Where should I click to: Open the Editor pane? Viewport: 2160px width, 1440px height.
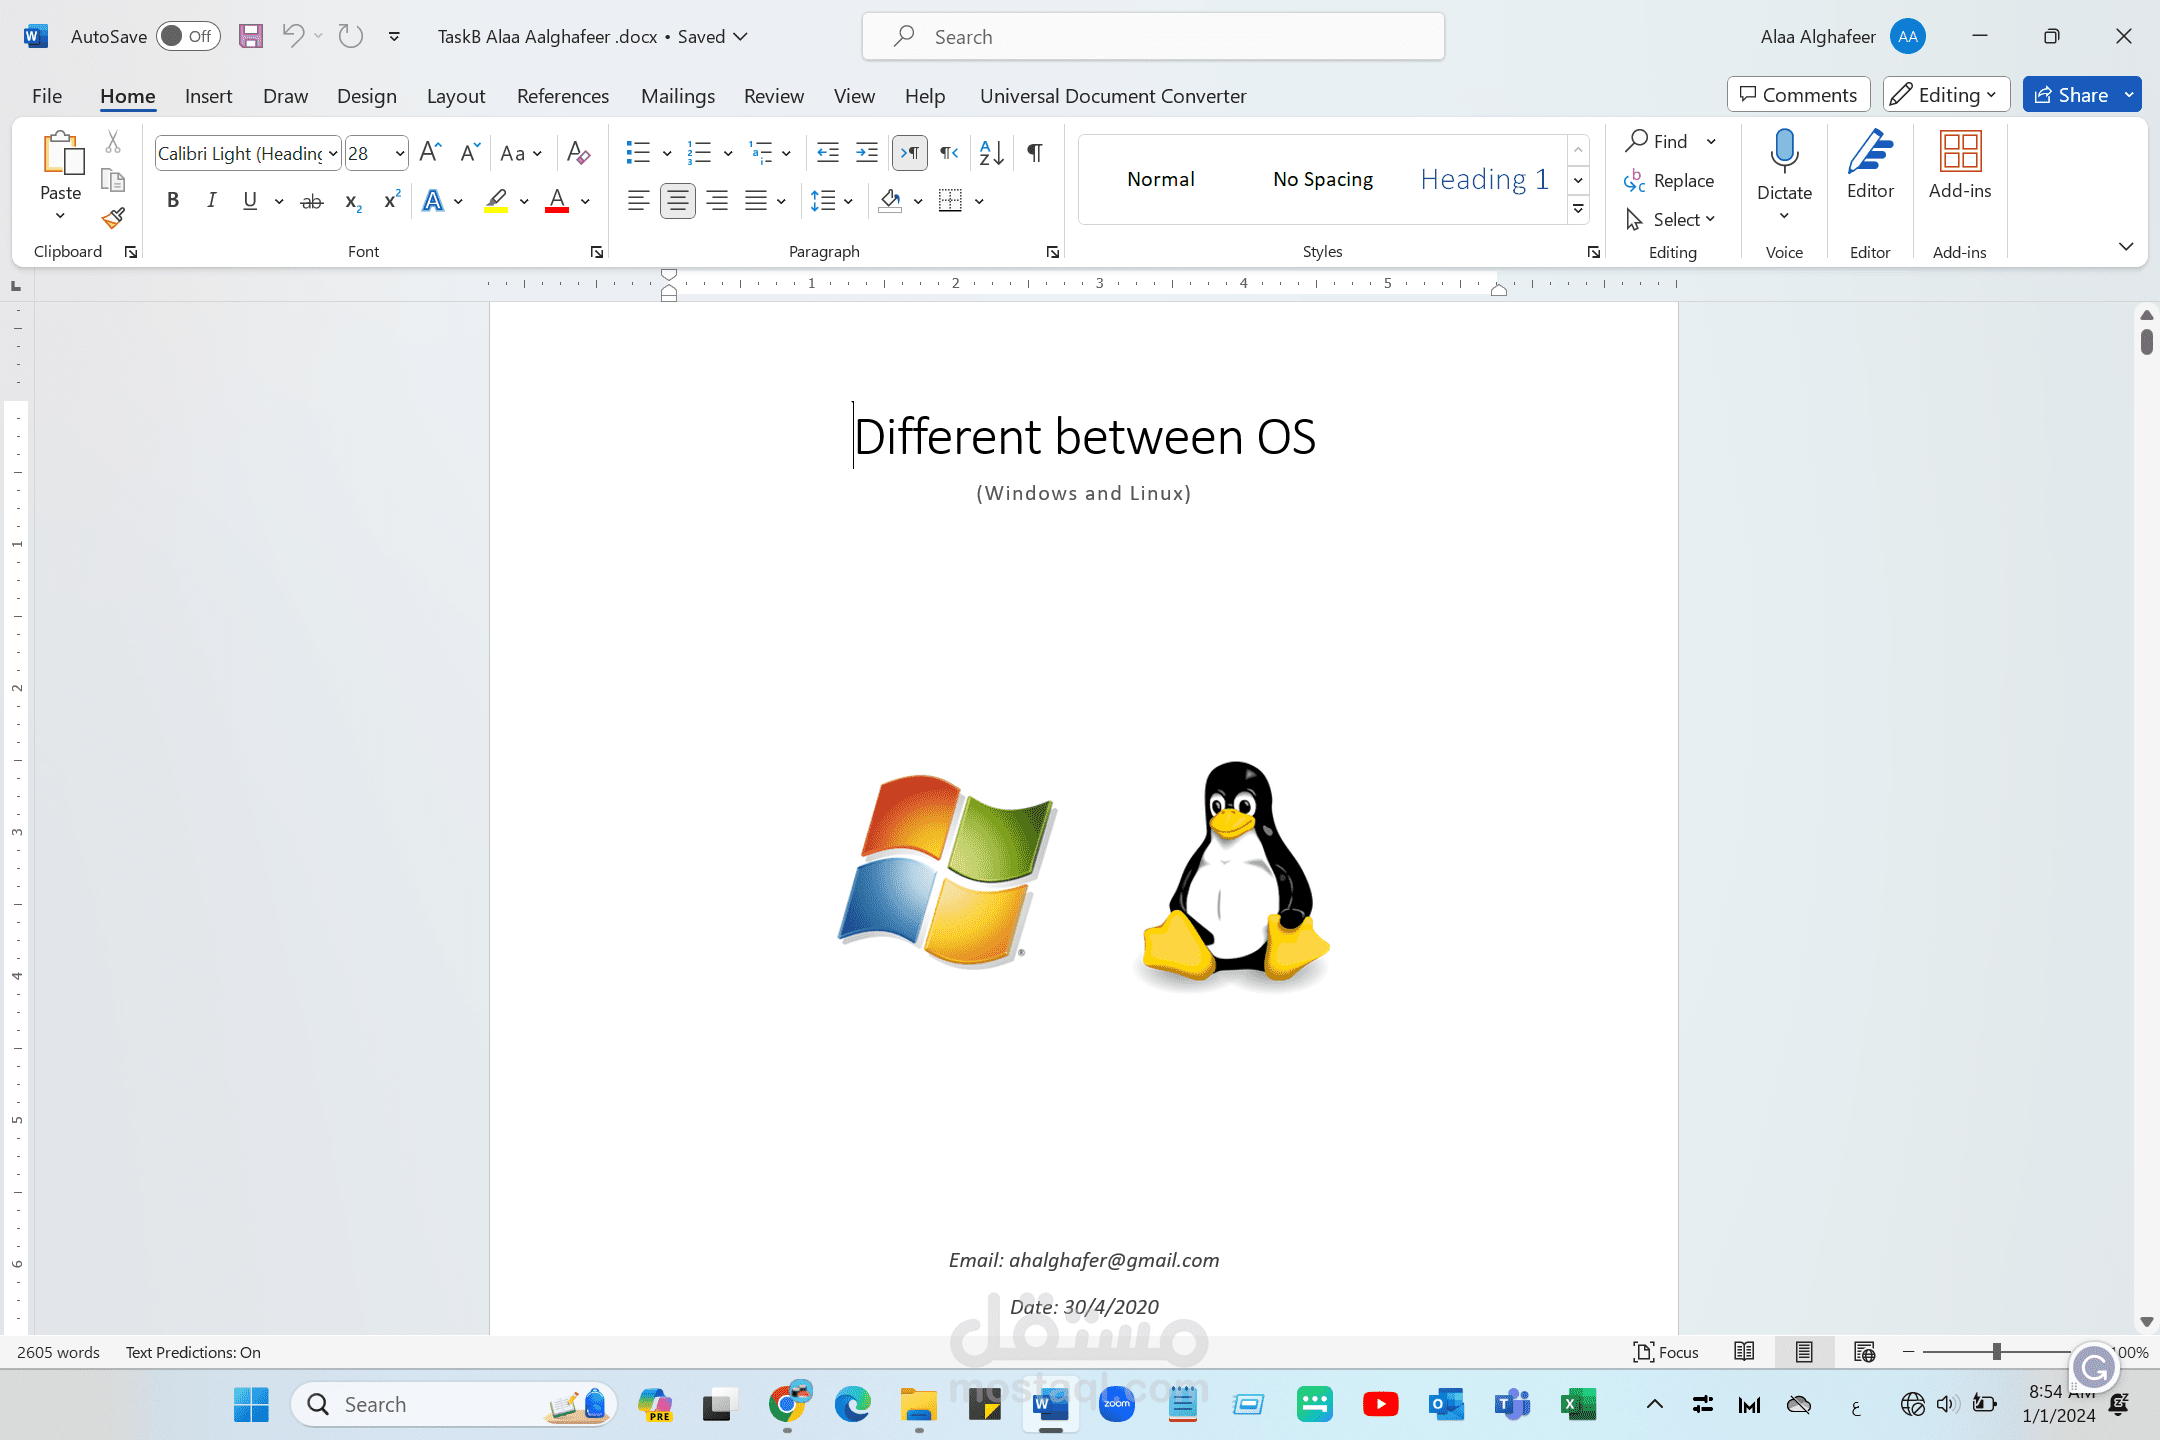click(1870, 165)
